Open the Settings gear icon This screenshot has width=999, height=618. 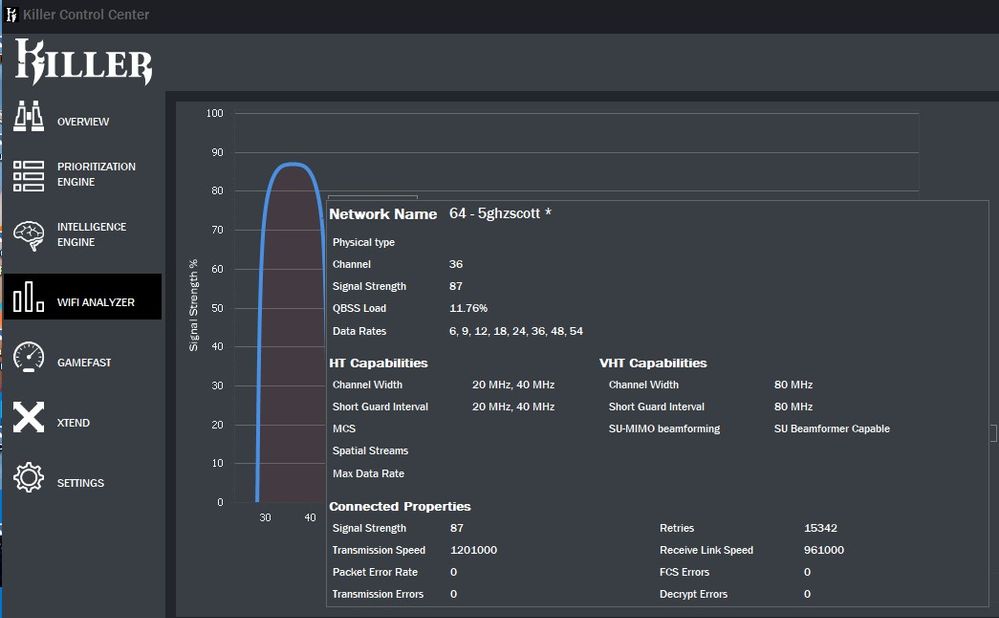point(29,478)
